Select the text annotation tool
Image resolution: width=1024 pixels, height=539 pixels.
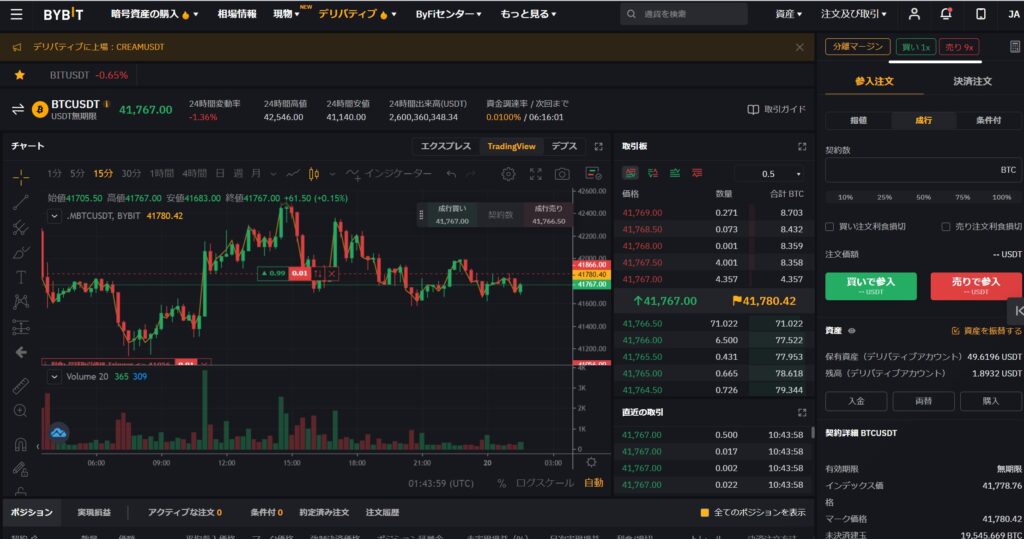coord(21,277)
